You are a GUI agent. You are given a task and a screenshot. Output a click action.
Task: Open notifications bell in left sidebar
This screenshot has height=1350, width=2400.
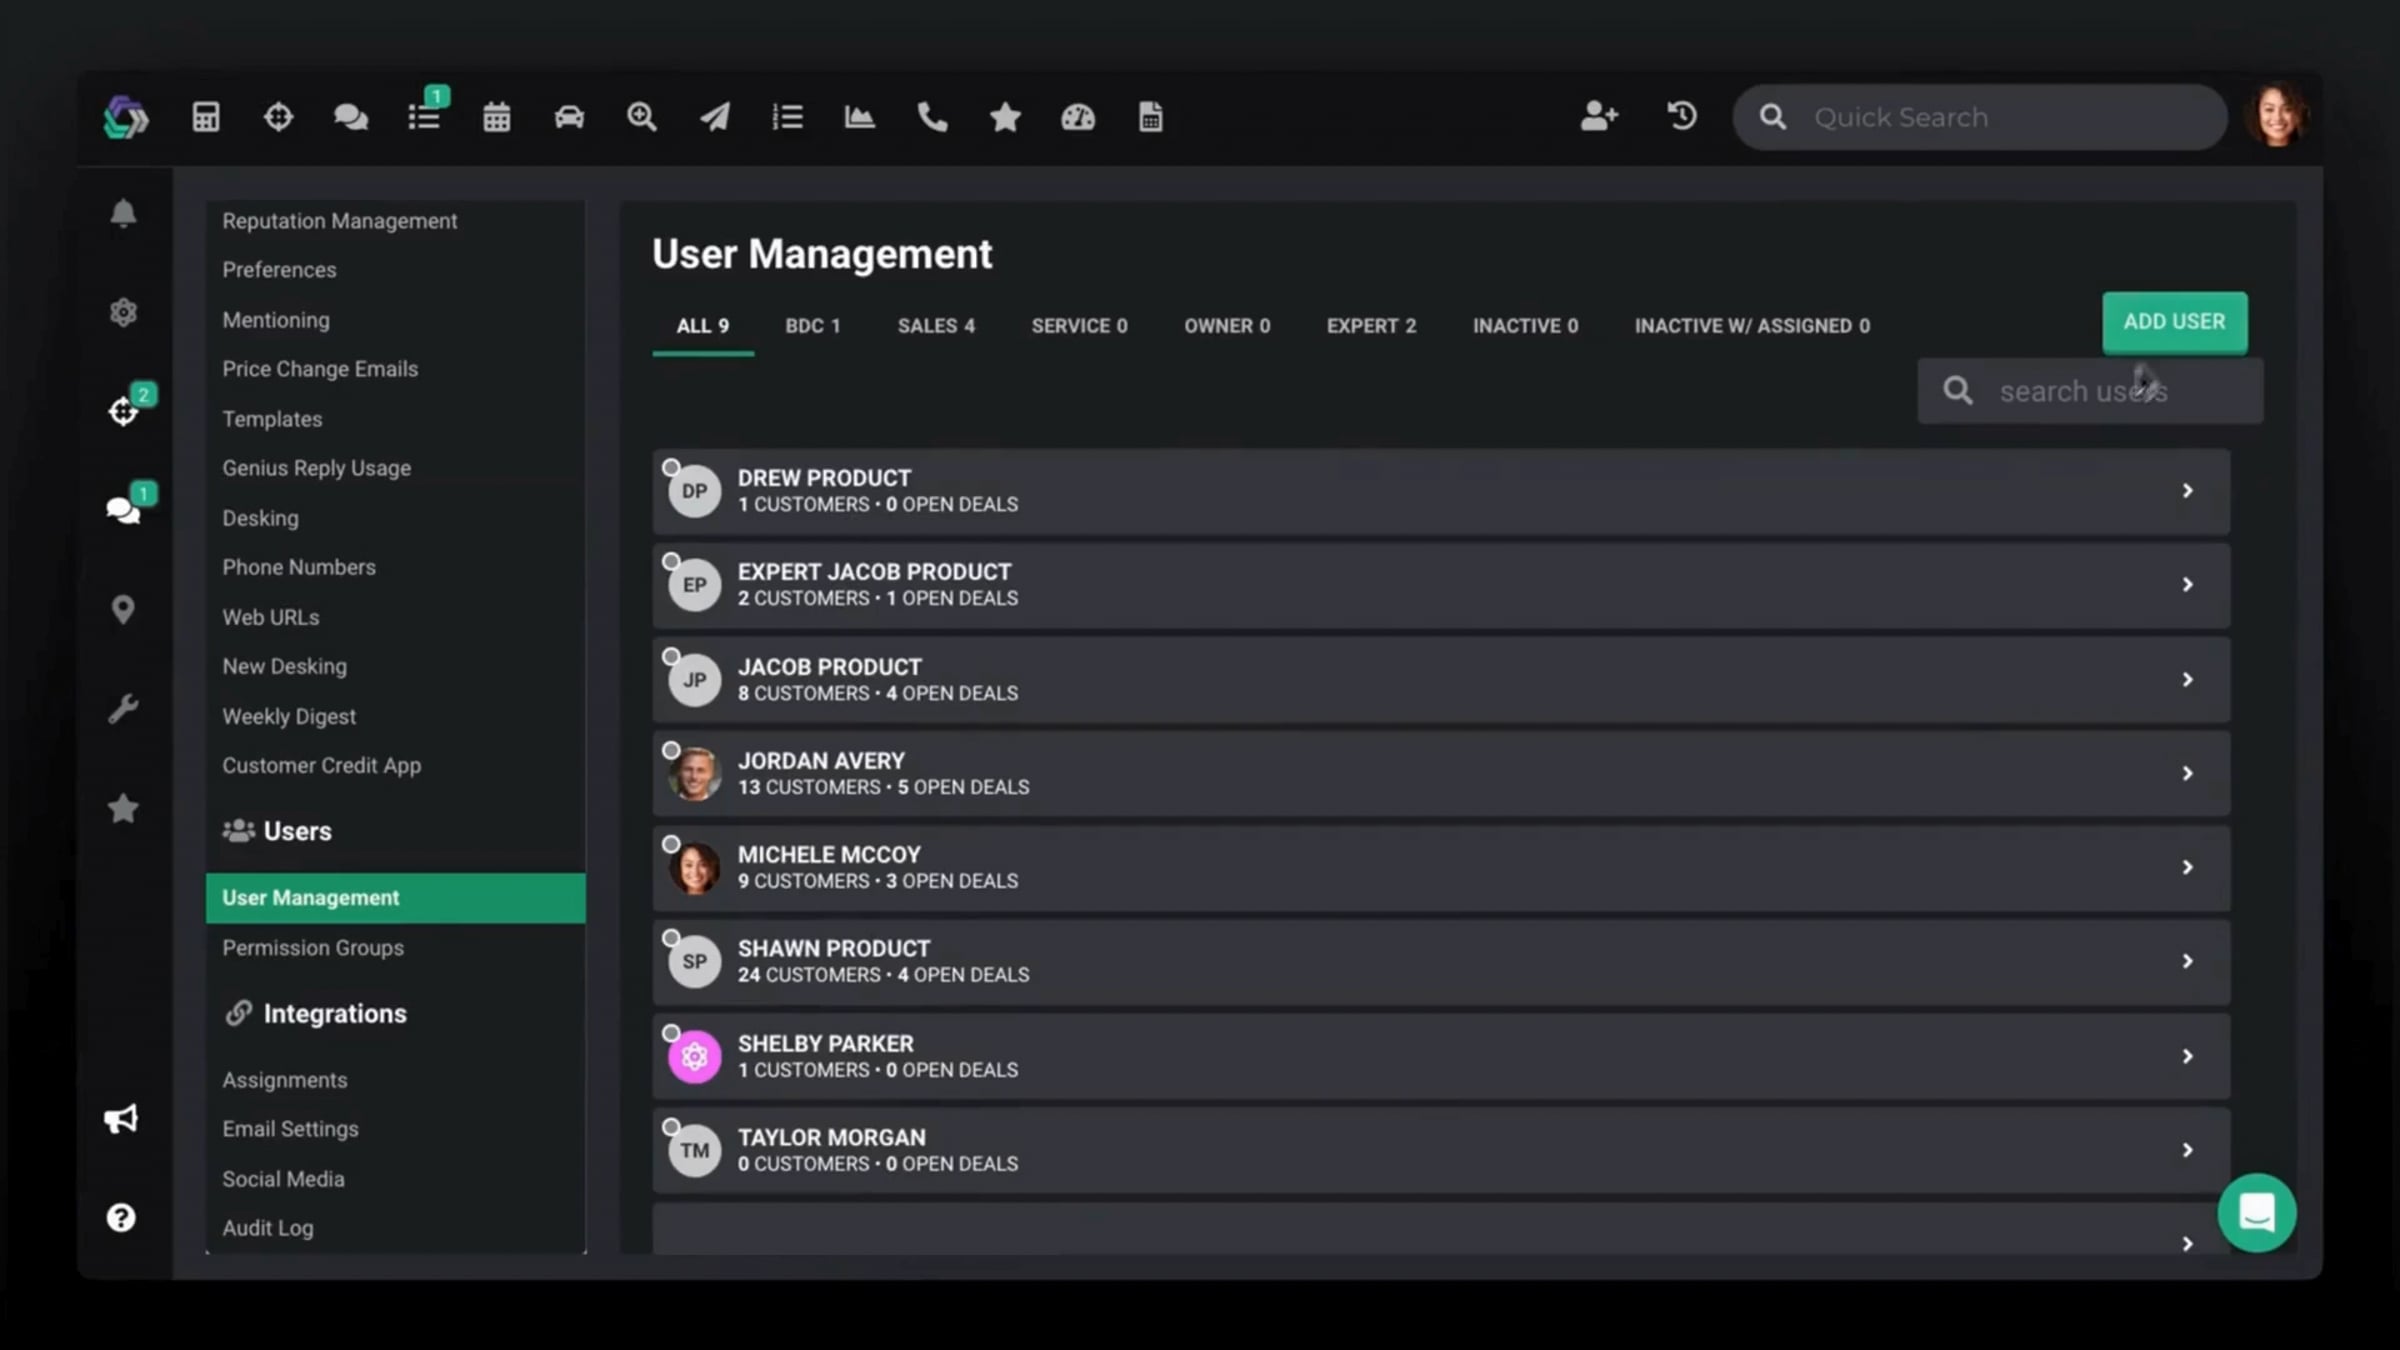[123, 213]
